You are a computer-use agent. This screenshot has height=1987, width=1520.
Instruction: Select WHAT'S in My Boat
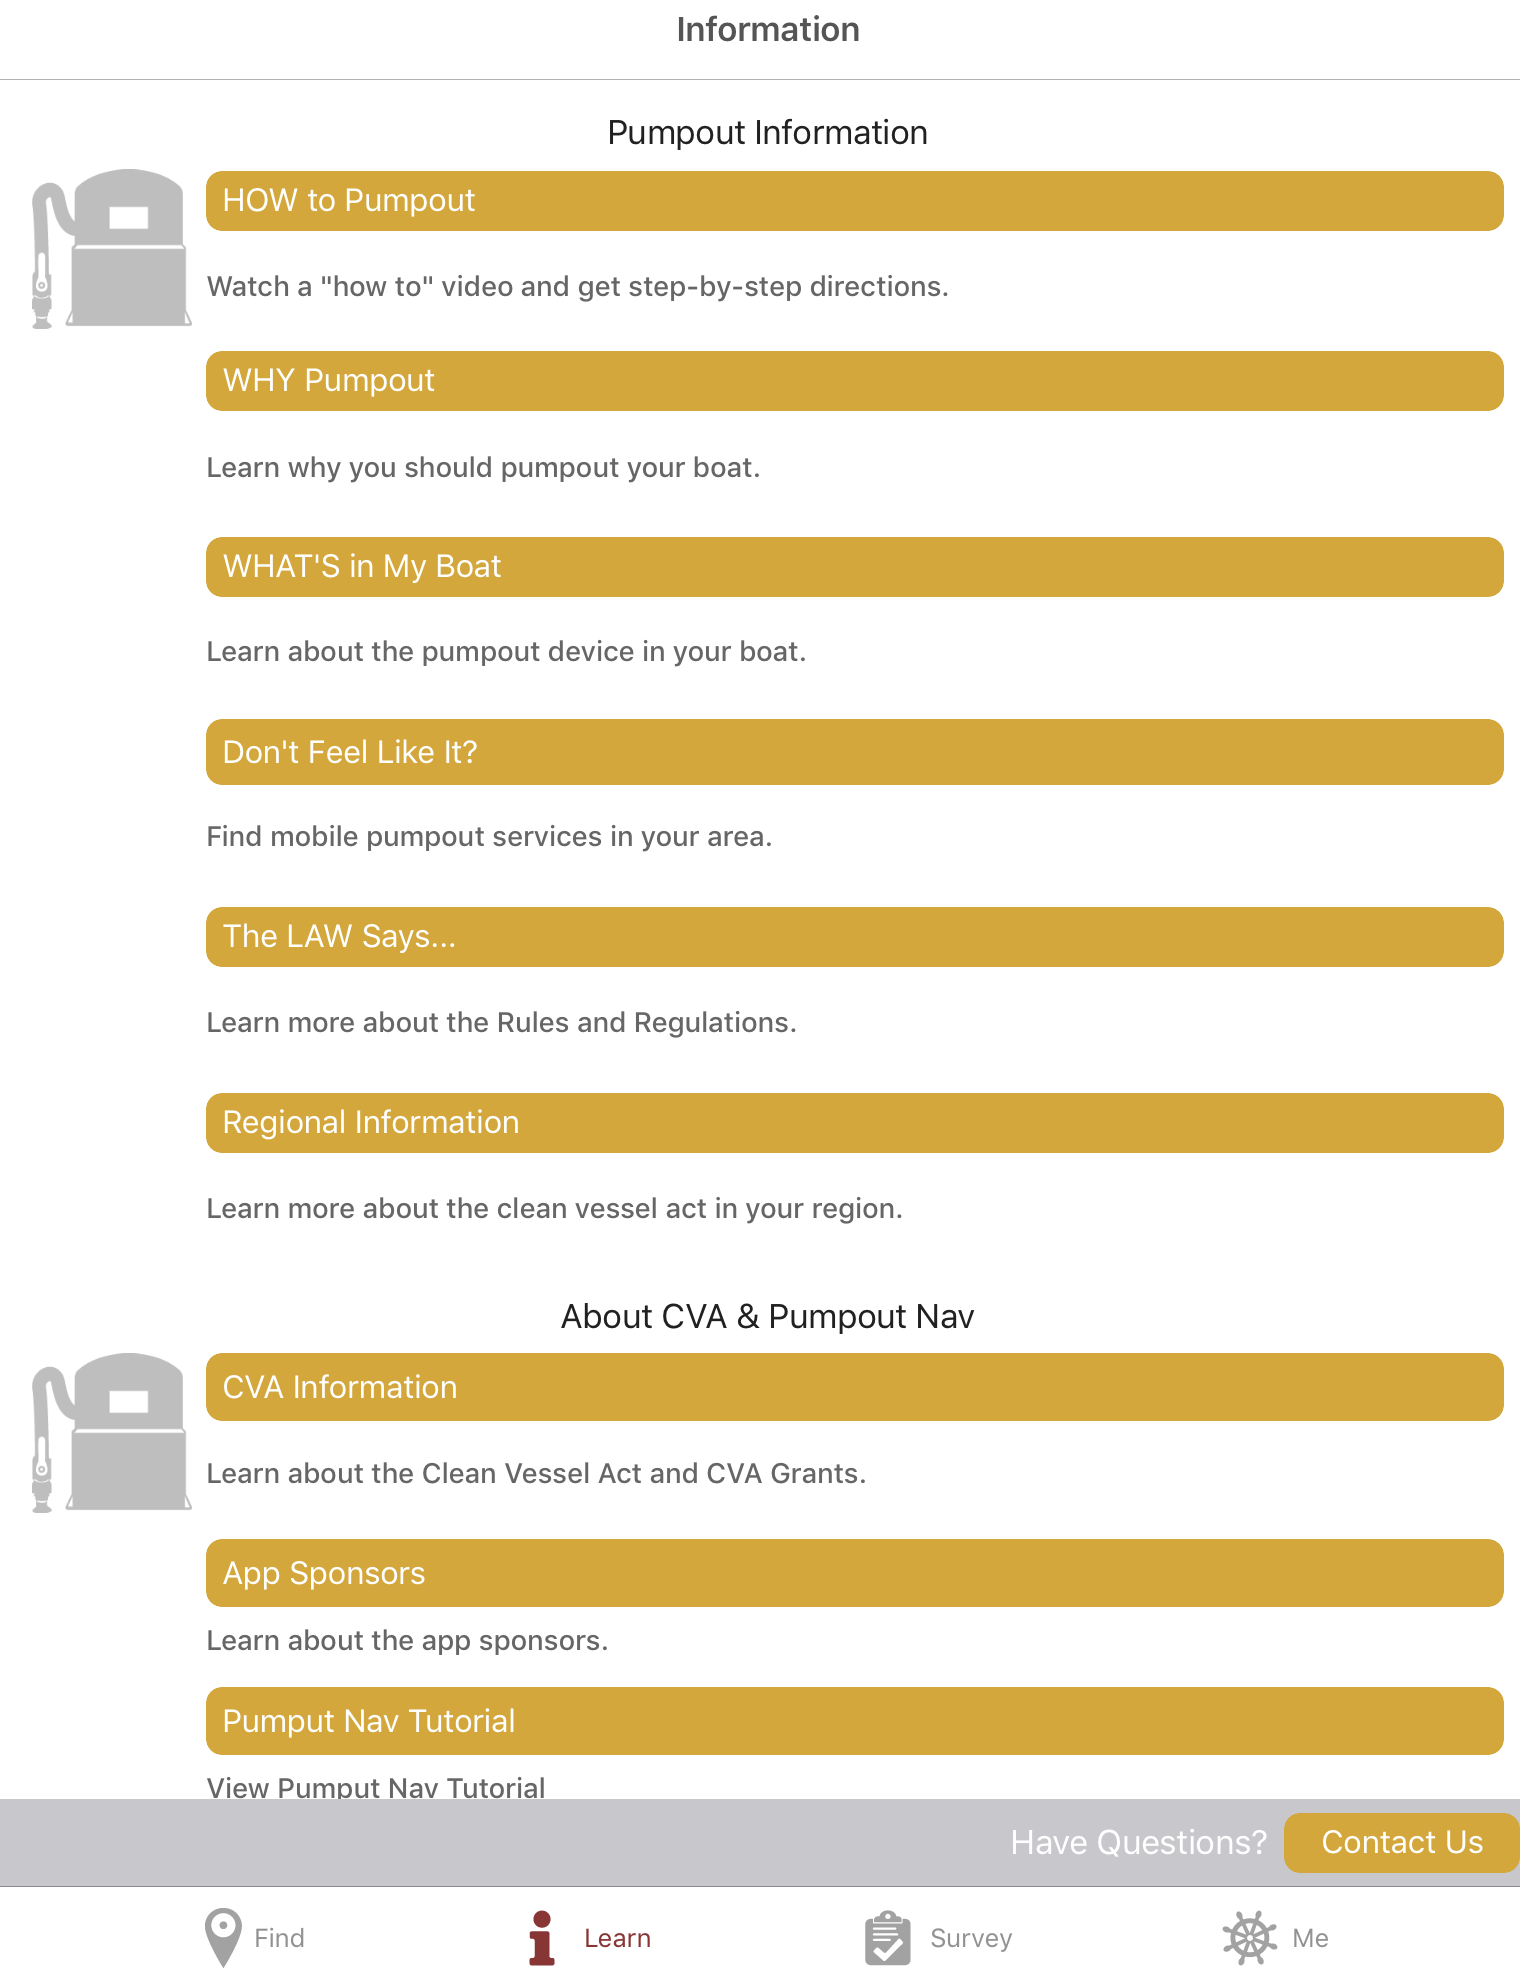coord(854,567)
